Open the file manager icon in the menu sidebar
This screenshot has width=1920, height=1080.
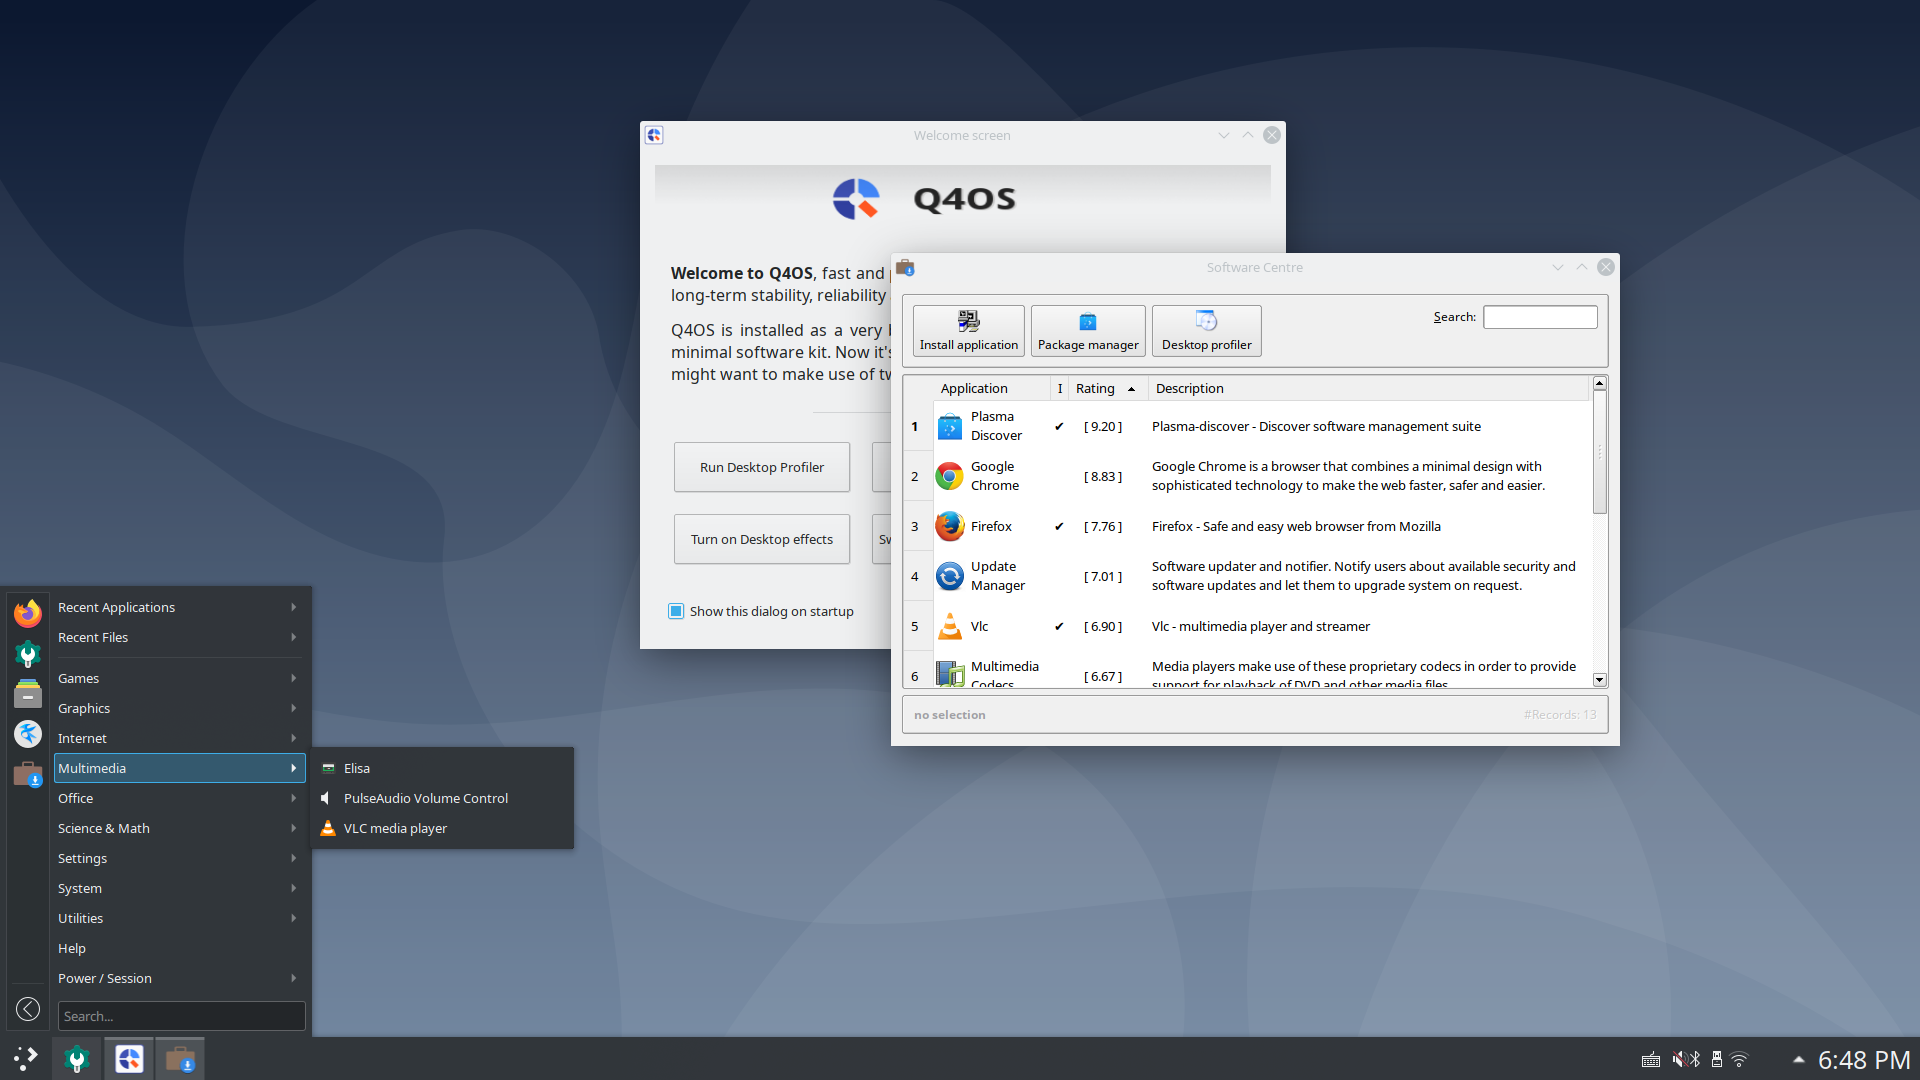[x=28, y=693]
